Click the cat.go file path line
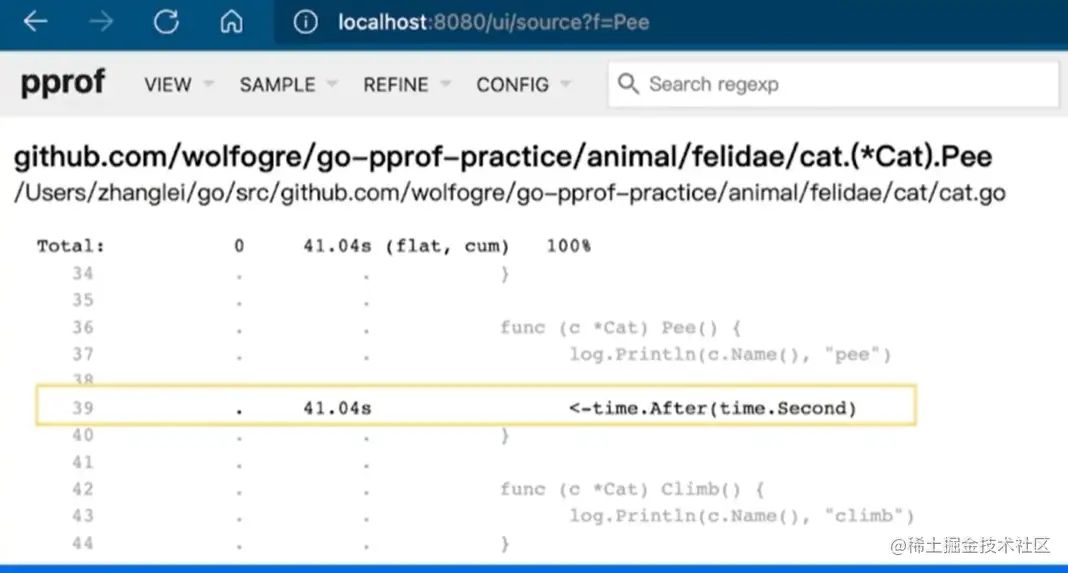The height and width of the screenshot is (573, 1068). tap(509, 193)
